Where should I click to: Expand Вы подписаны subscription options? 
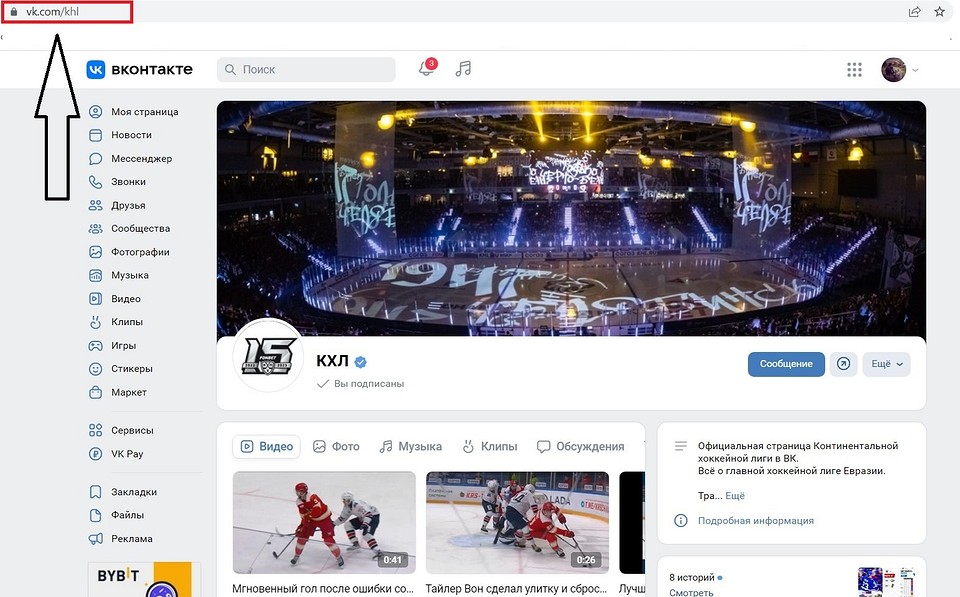(x=361, y=384)
